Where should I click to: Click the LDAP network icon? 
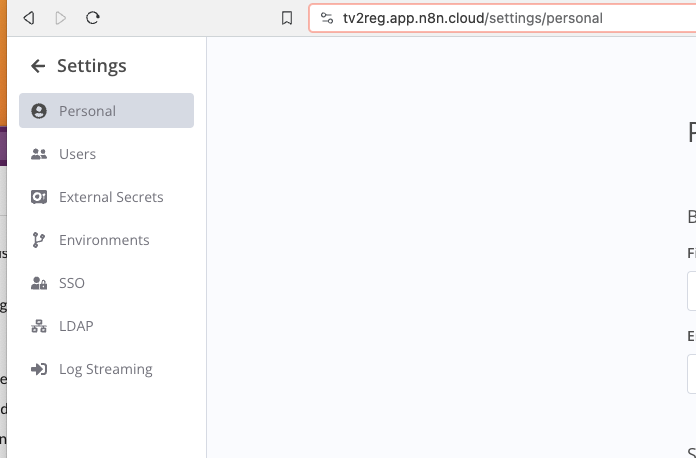(x=39, y=326)
